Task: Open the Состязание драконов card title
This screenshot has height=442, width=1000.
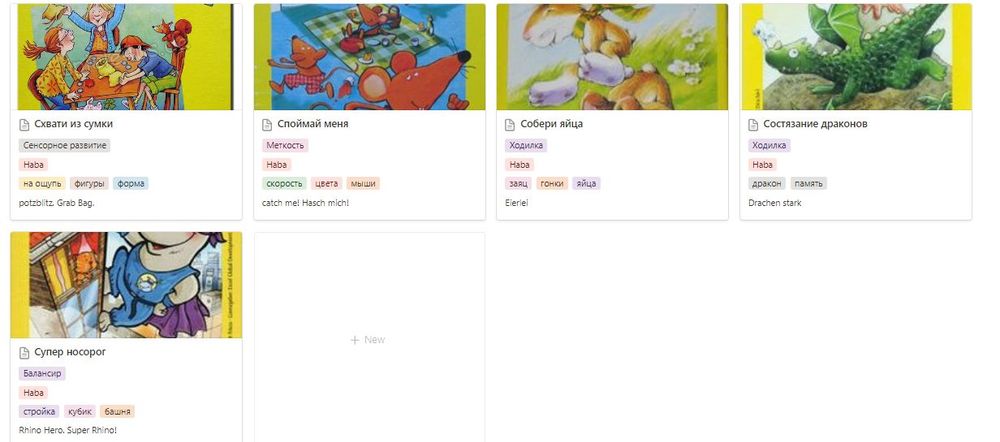Action: point(815,124)
